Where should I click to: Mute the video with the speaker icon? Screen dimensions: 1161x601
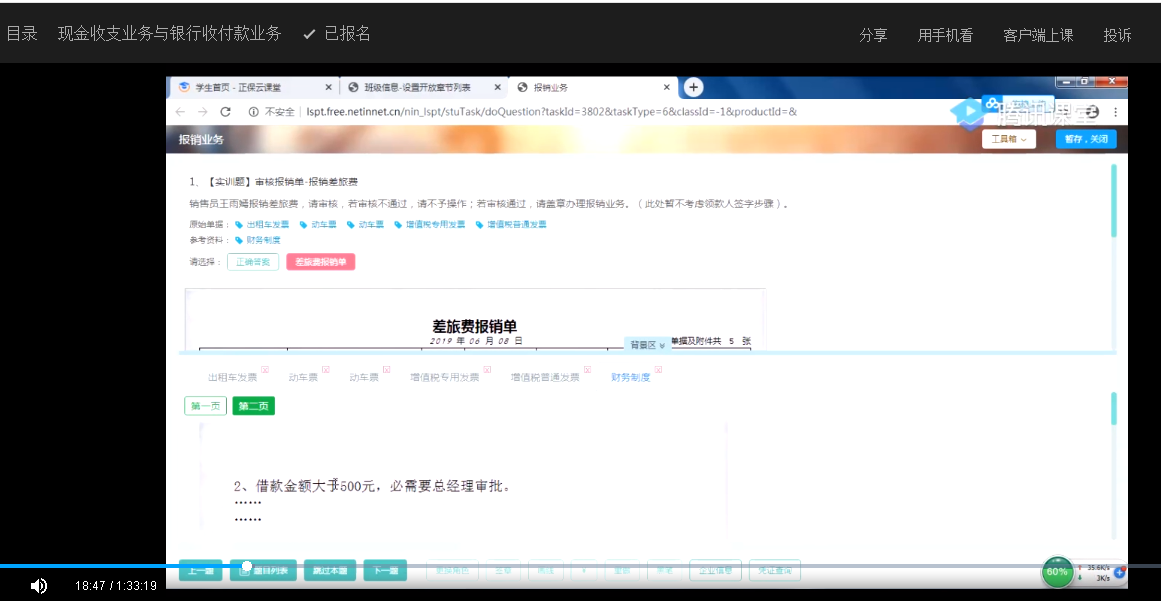coord(39,586)
